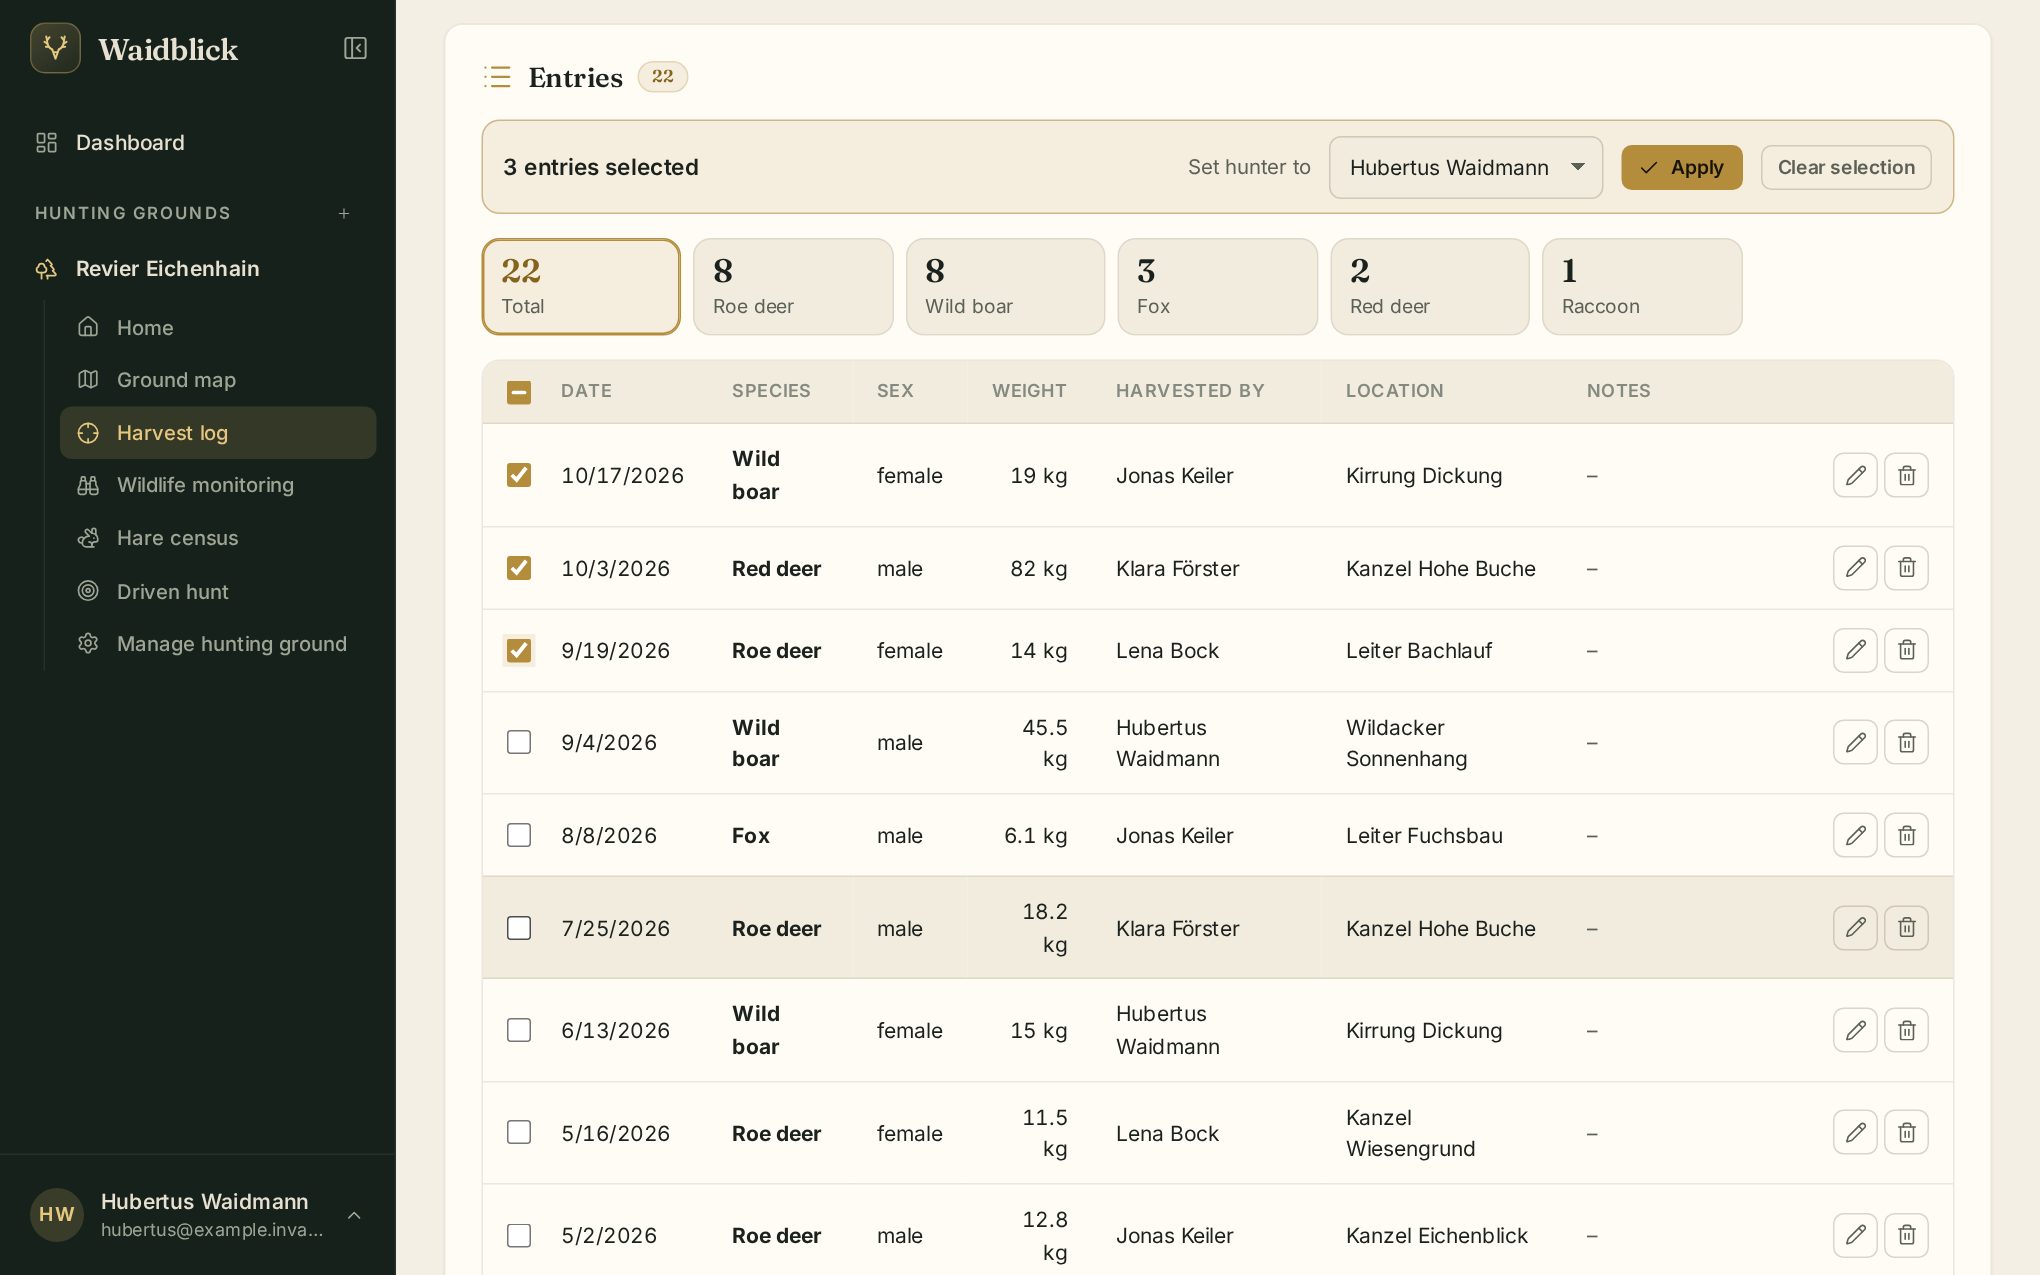Apply the selected hunter
Screen dimensions: 2040x1275
point(1681,167)
